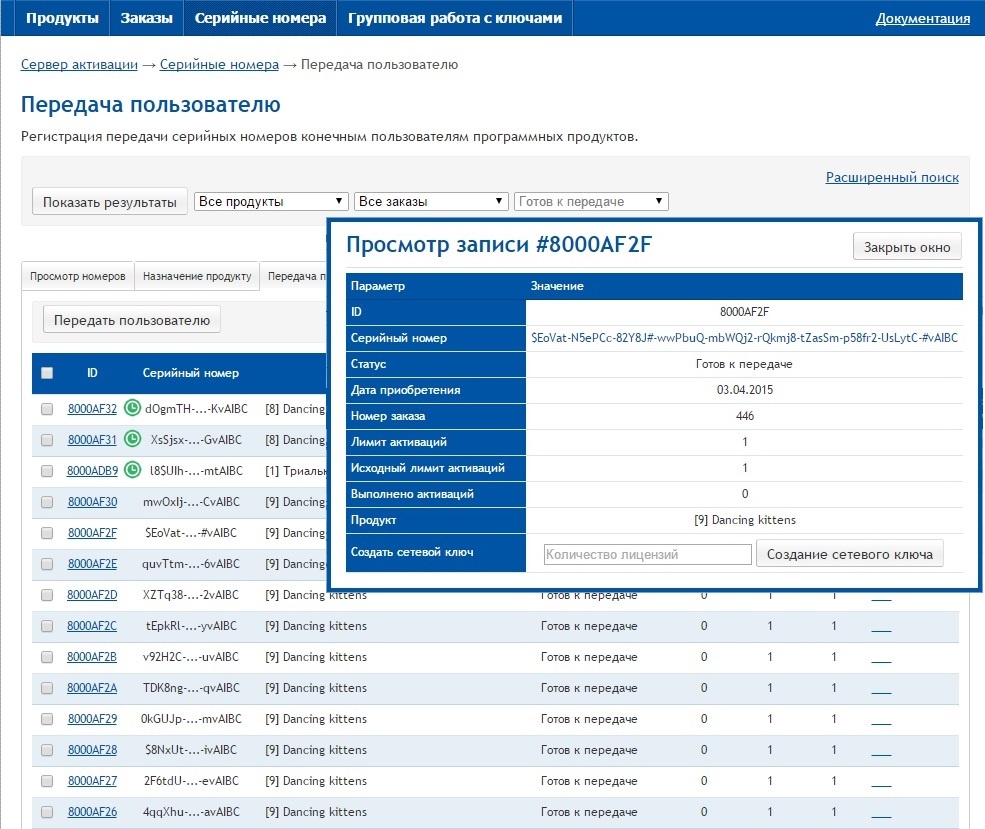Click green clock icon beside 8000AF31
Screen dimensions: 985x829
pos(132,439)
